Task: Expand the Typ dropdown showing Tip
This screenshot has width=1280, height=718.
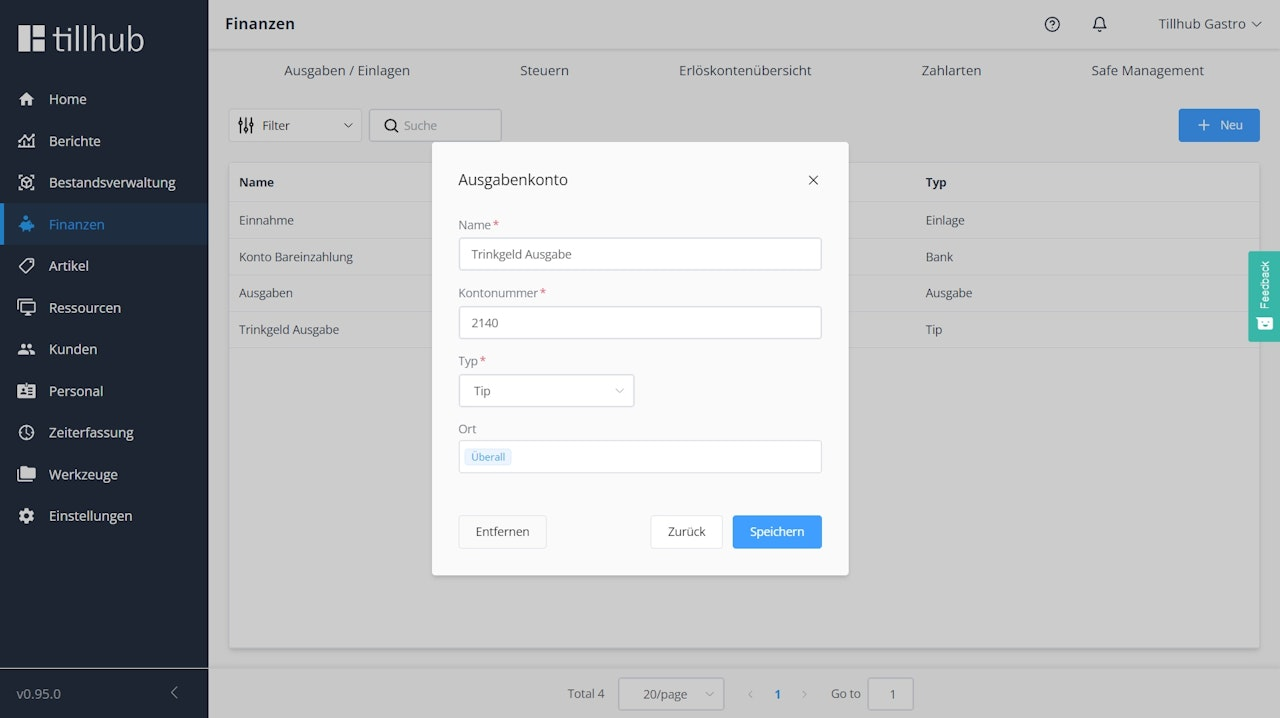Action: coord(546,391)
